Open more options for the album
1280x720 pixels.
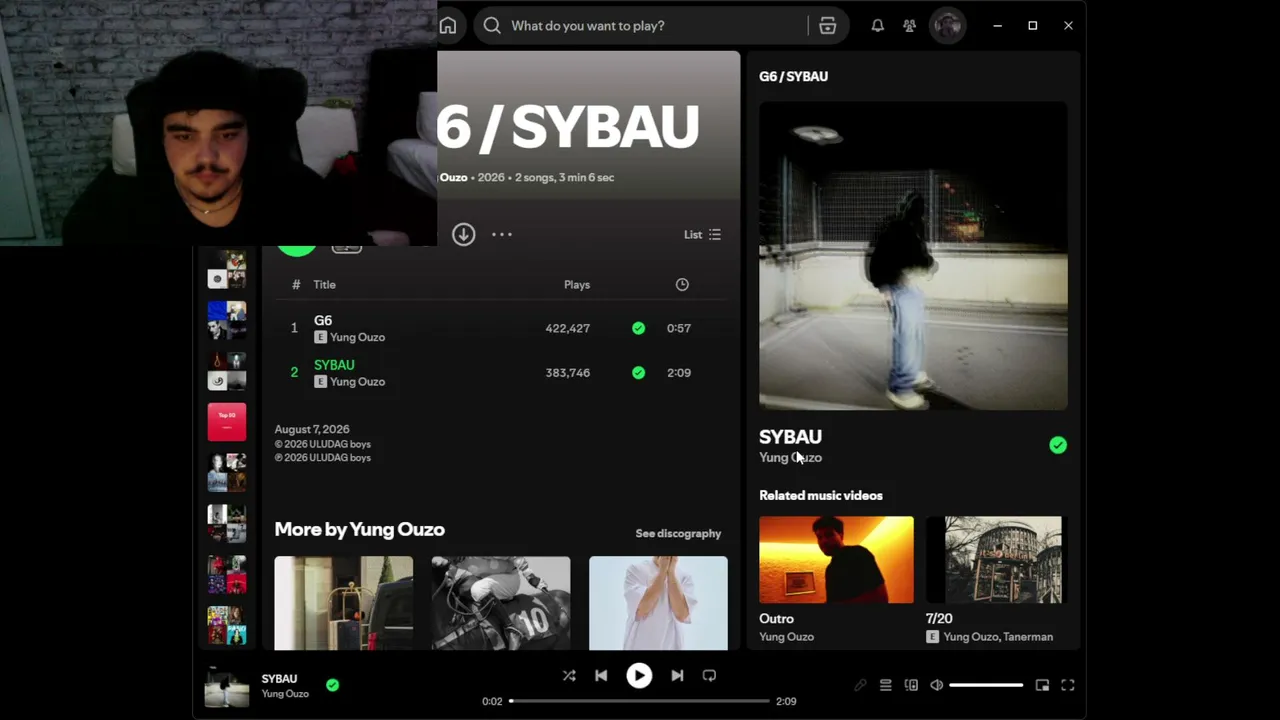[502, 234]
